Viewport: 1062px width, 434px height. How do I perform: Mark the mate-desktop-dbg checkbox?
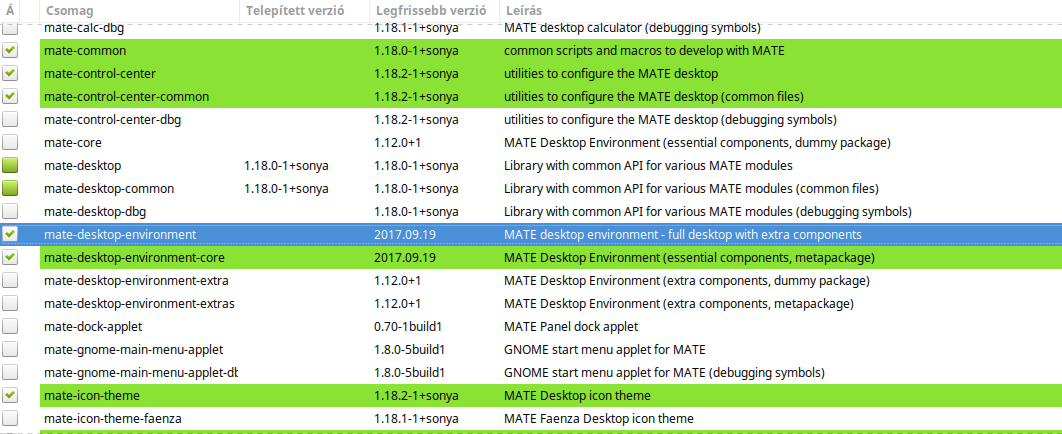pyautogui.click(x=10, y=211)
